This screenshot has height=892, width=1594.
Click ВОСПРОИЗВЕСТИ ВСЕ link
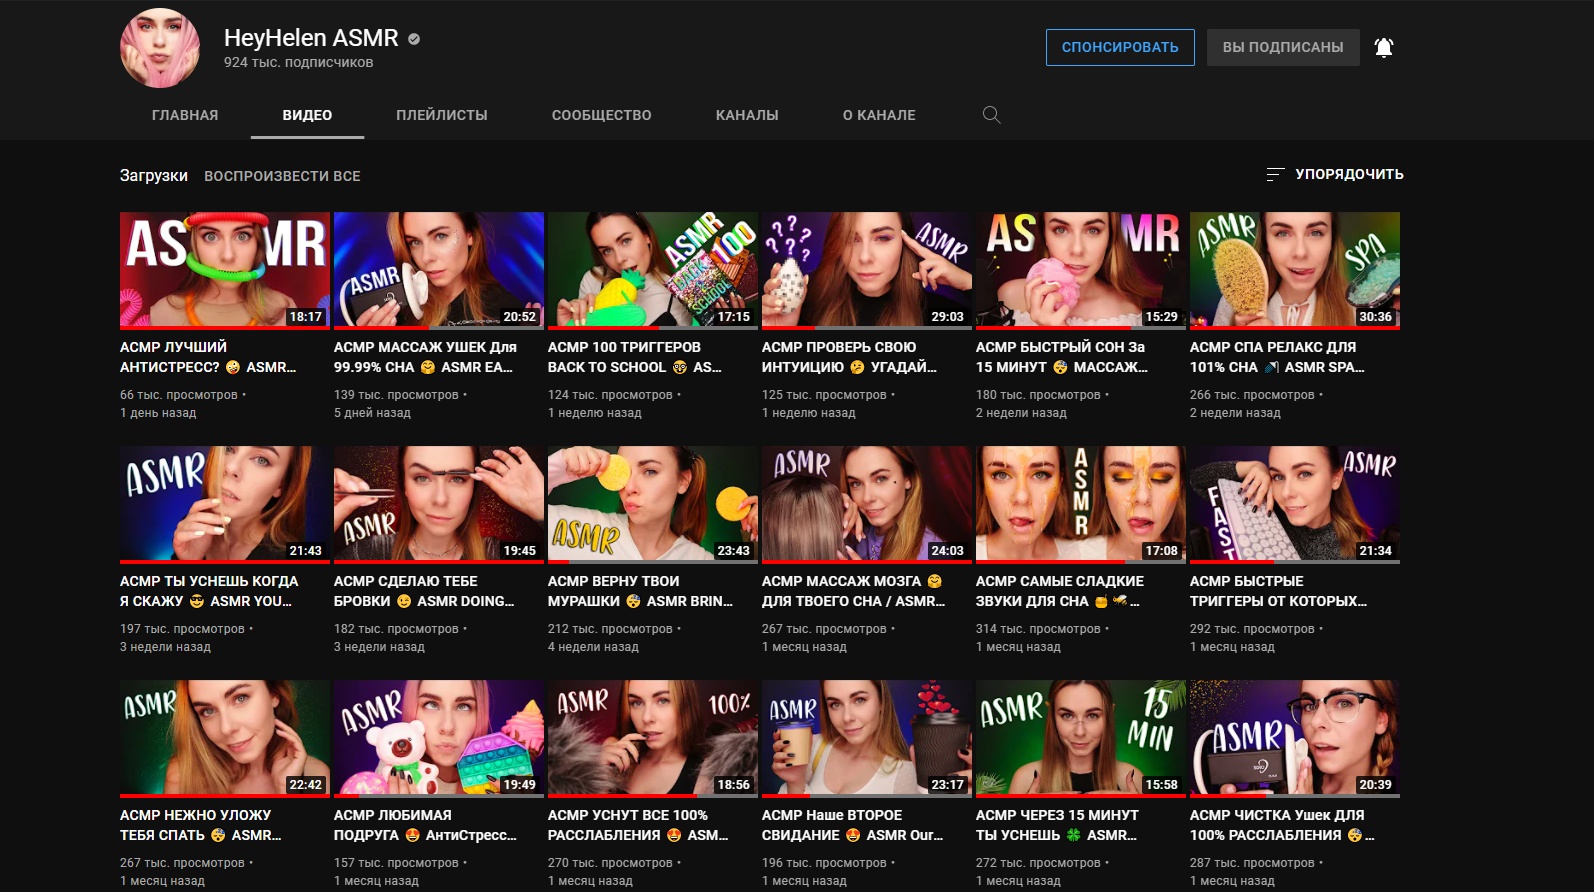click(282, 176)
